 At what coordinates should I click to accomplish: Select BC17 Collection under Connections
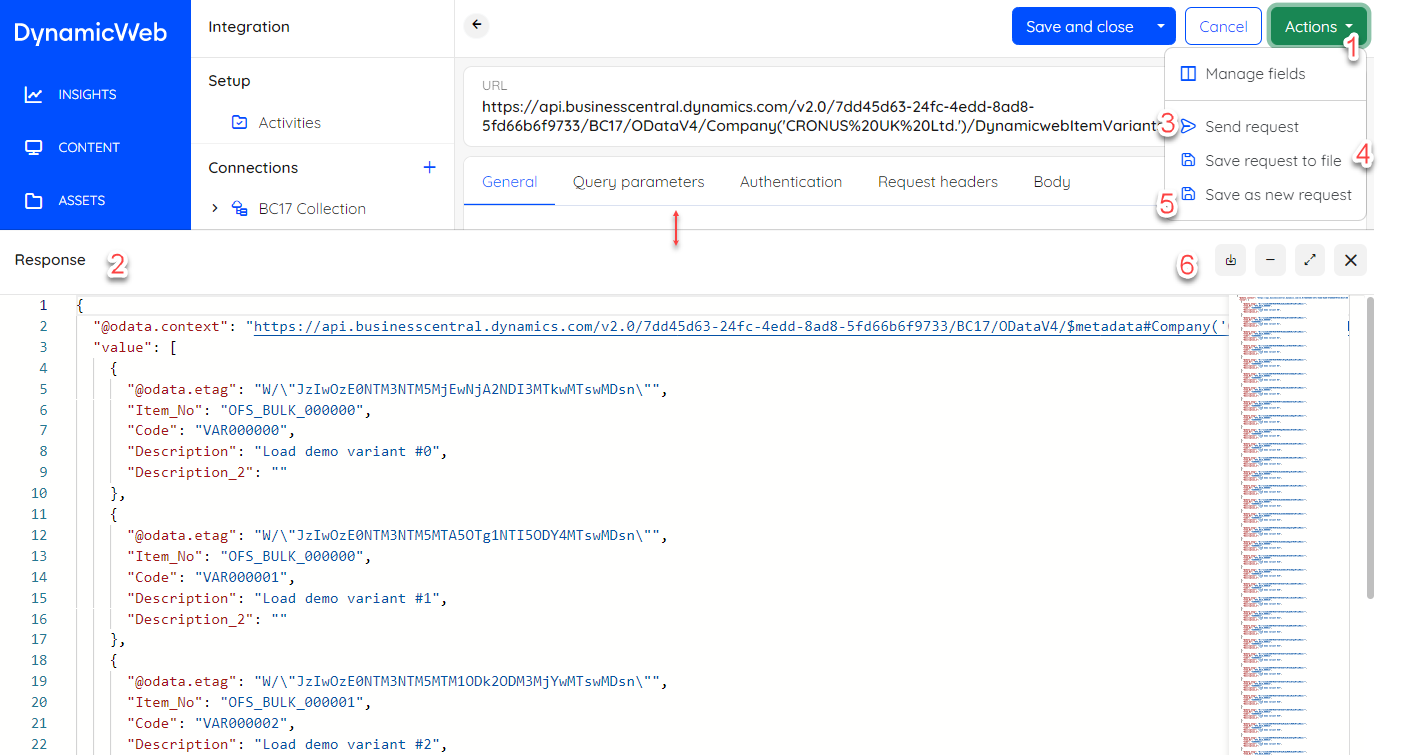(x=312, y=209)
